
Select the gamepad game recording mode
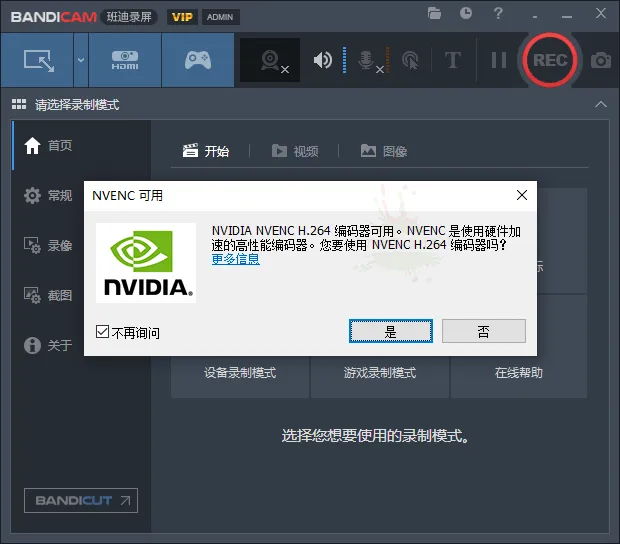click(x=198, y=60)
